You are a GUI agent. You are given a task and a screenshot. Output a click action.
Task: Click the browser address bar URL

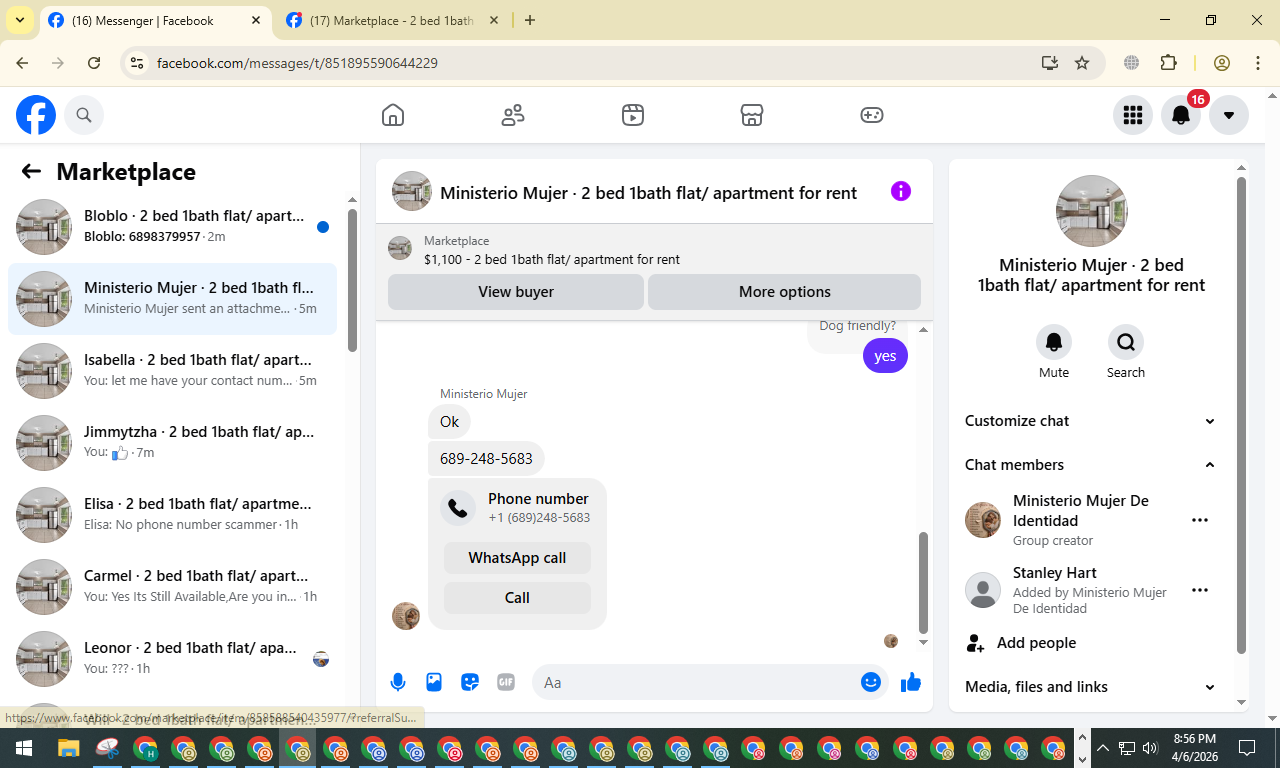pyautogui.click(x=297, y=63)
